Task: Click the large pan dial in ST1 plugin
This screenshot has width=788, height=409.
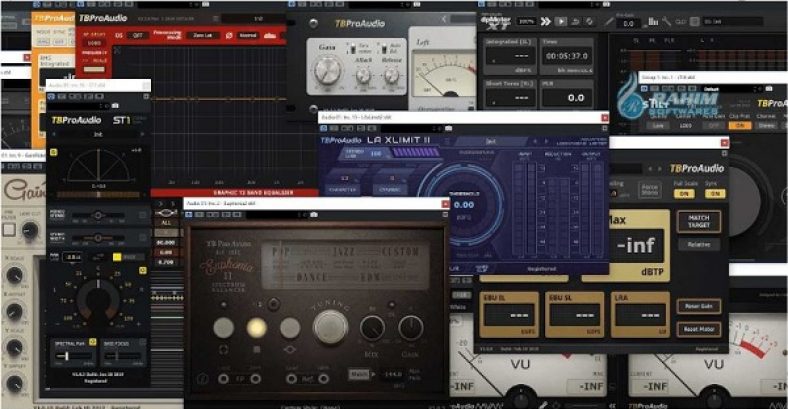Action: point(98,300)
